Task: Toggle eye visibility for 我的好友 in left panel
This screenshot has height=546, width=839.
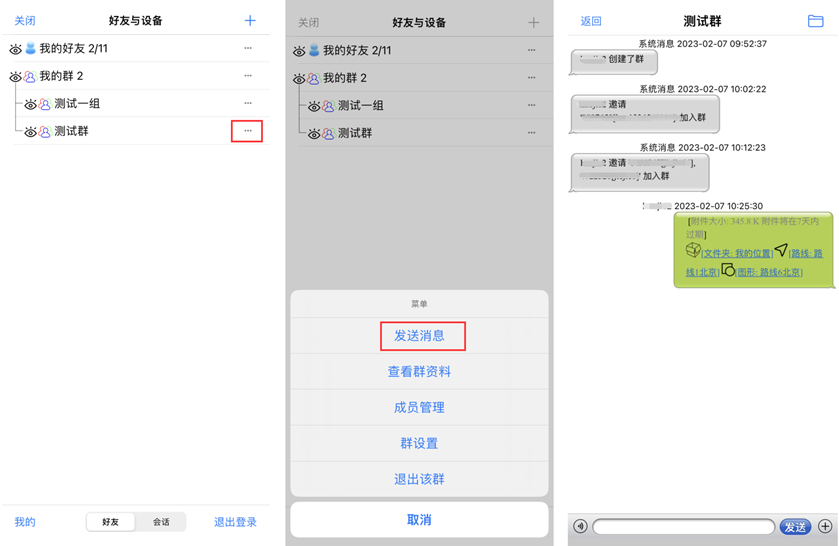Action: tap(15, 48)
